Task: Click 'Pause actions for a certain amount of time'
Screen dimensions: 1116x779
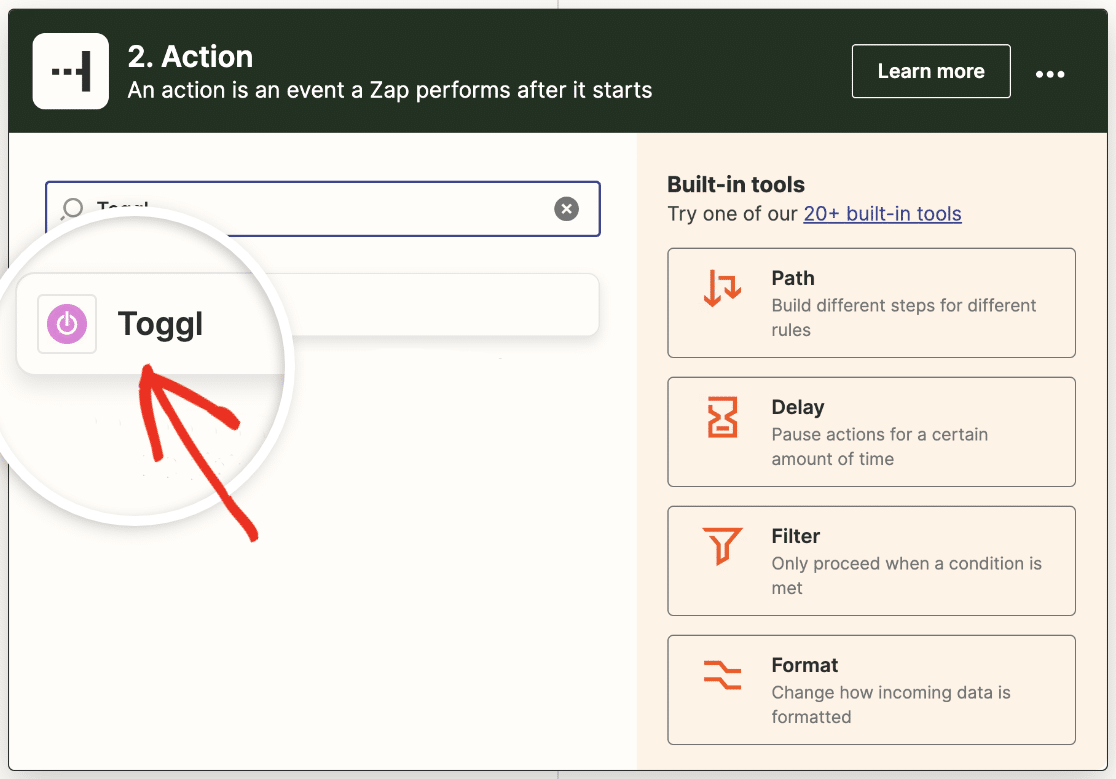Action: (x=880, y=447)
